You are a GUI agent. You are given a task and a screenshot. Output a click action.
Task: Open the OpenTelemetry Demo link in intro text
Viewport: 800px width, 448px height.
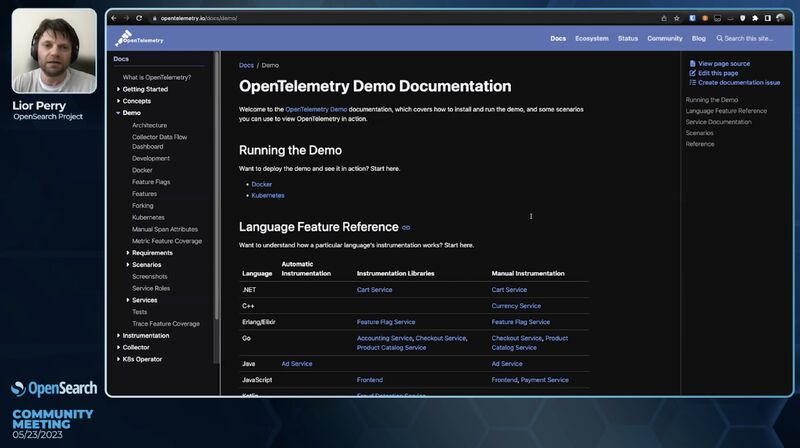pos(316,109)
